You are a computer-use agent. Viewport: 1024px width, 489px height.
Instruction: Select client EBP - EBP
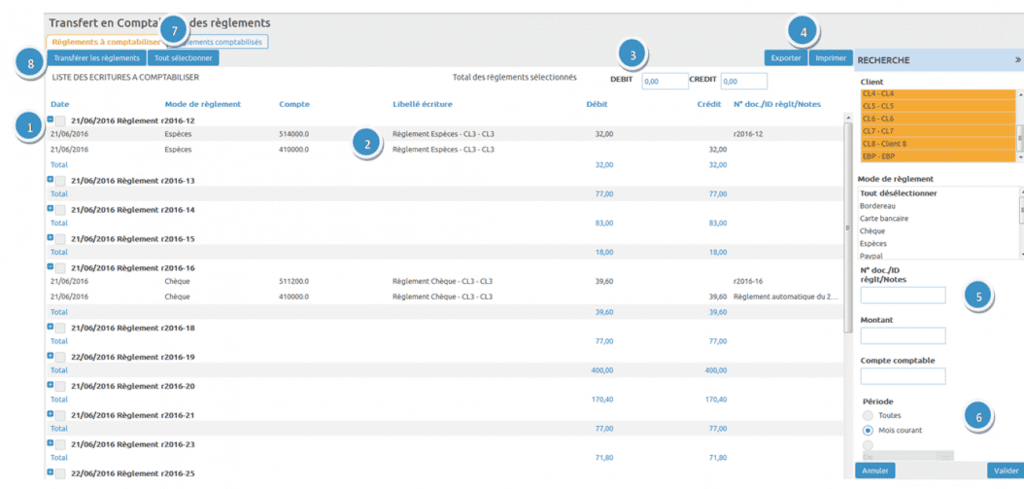pyautogui.click(x=938, y=156)
